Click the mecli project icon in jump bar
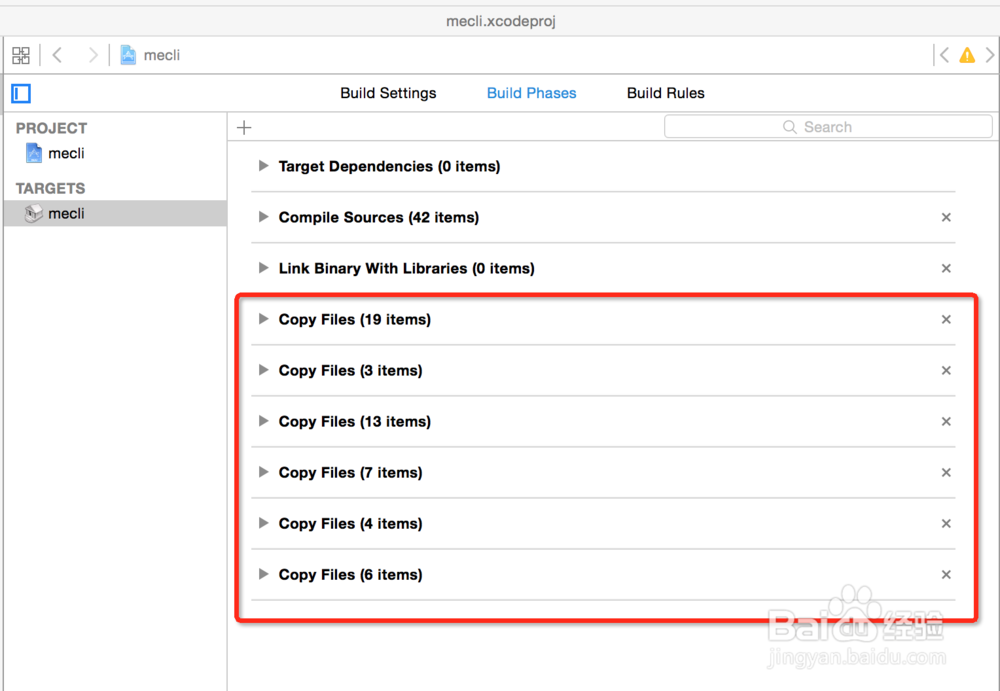 pyautogui.click(x=128, y=55)
